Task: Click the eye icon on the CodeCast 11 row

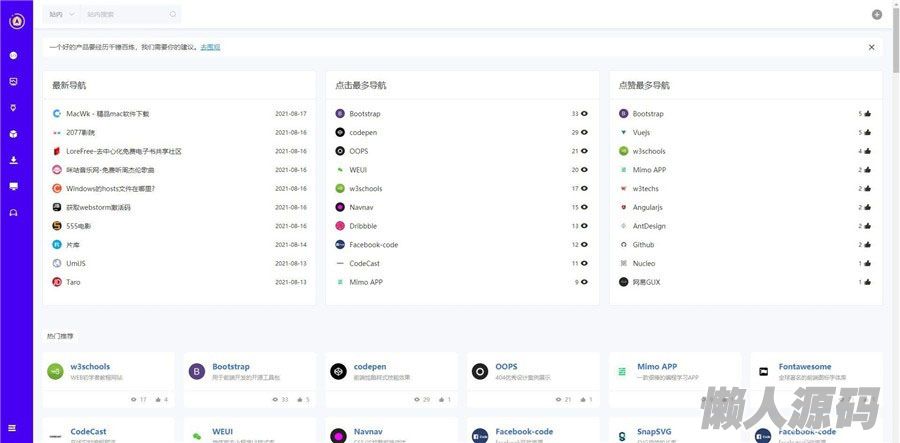Action: 584,263
